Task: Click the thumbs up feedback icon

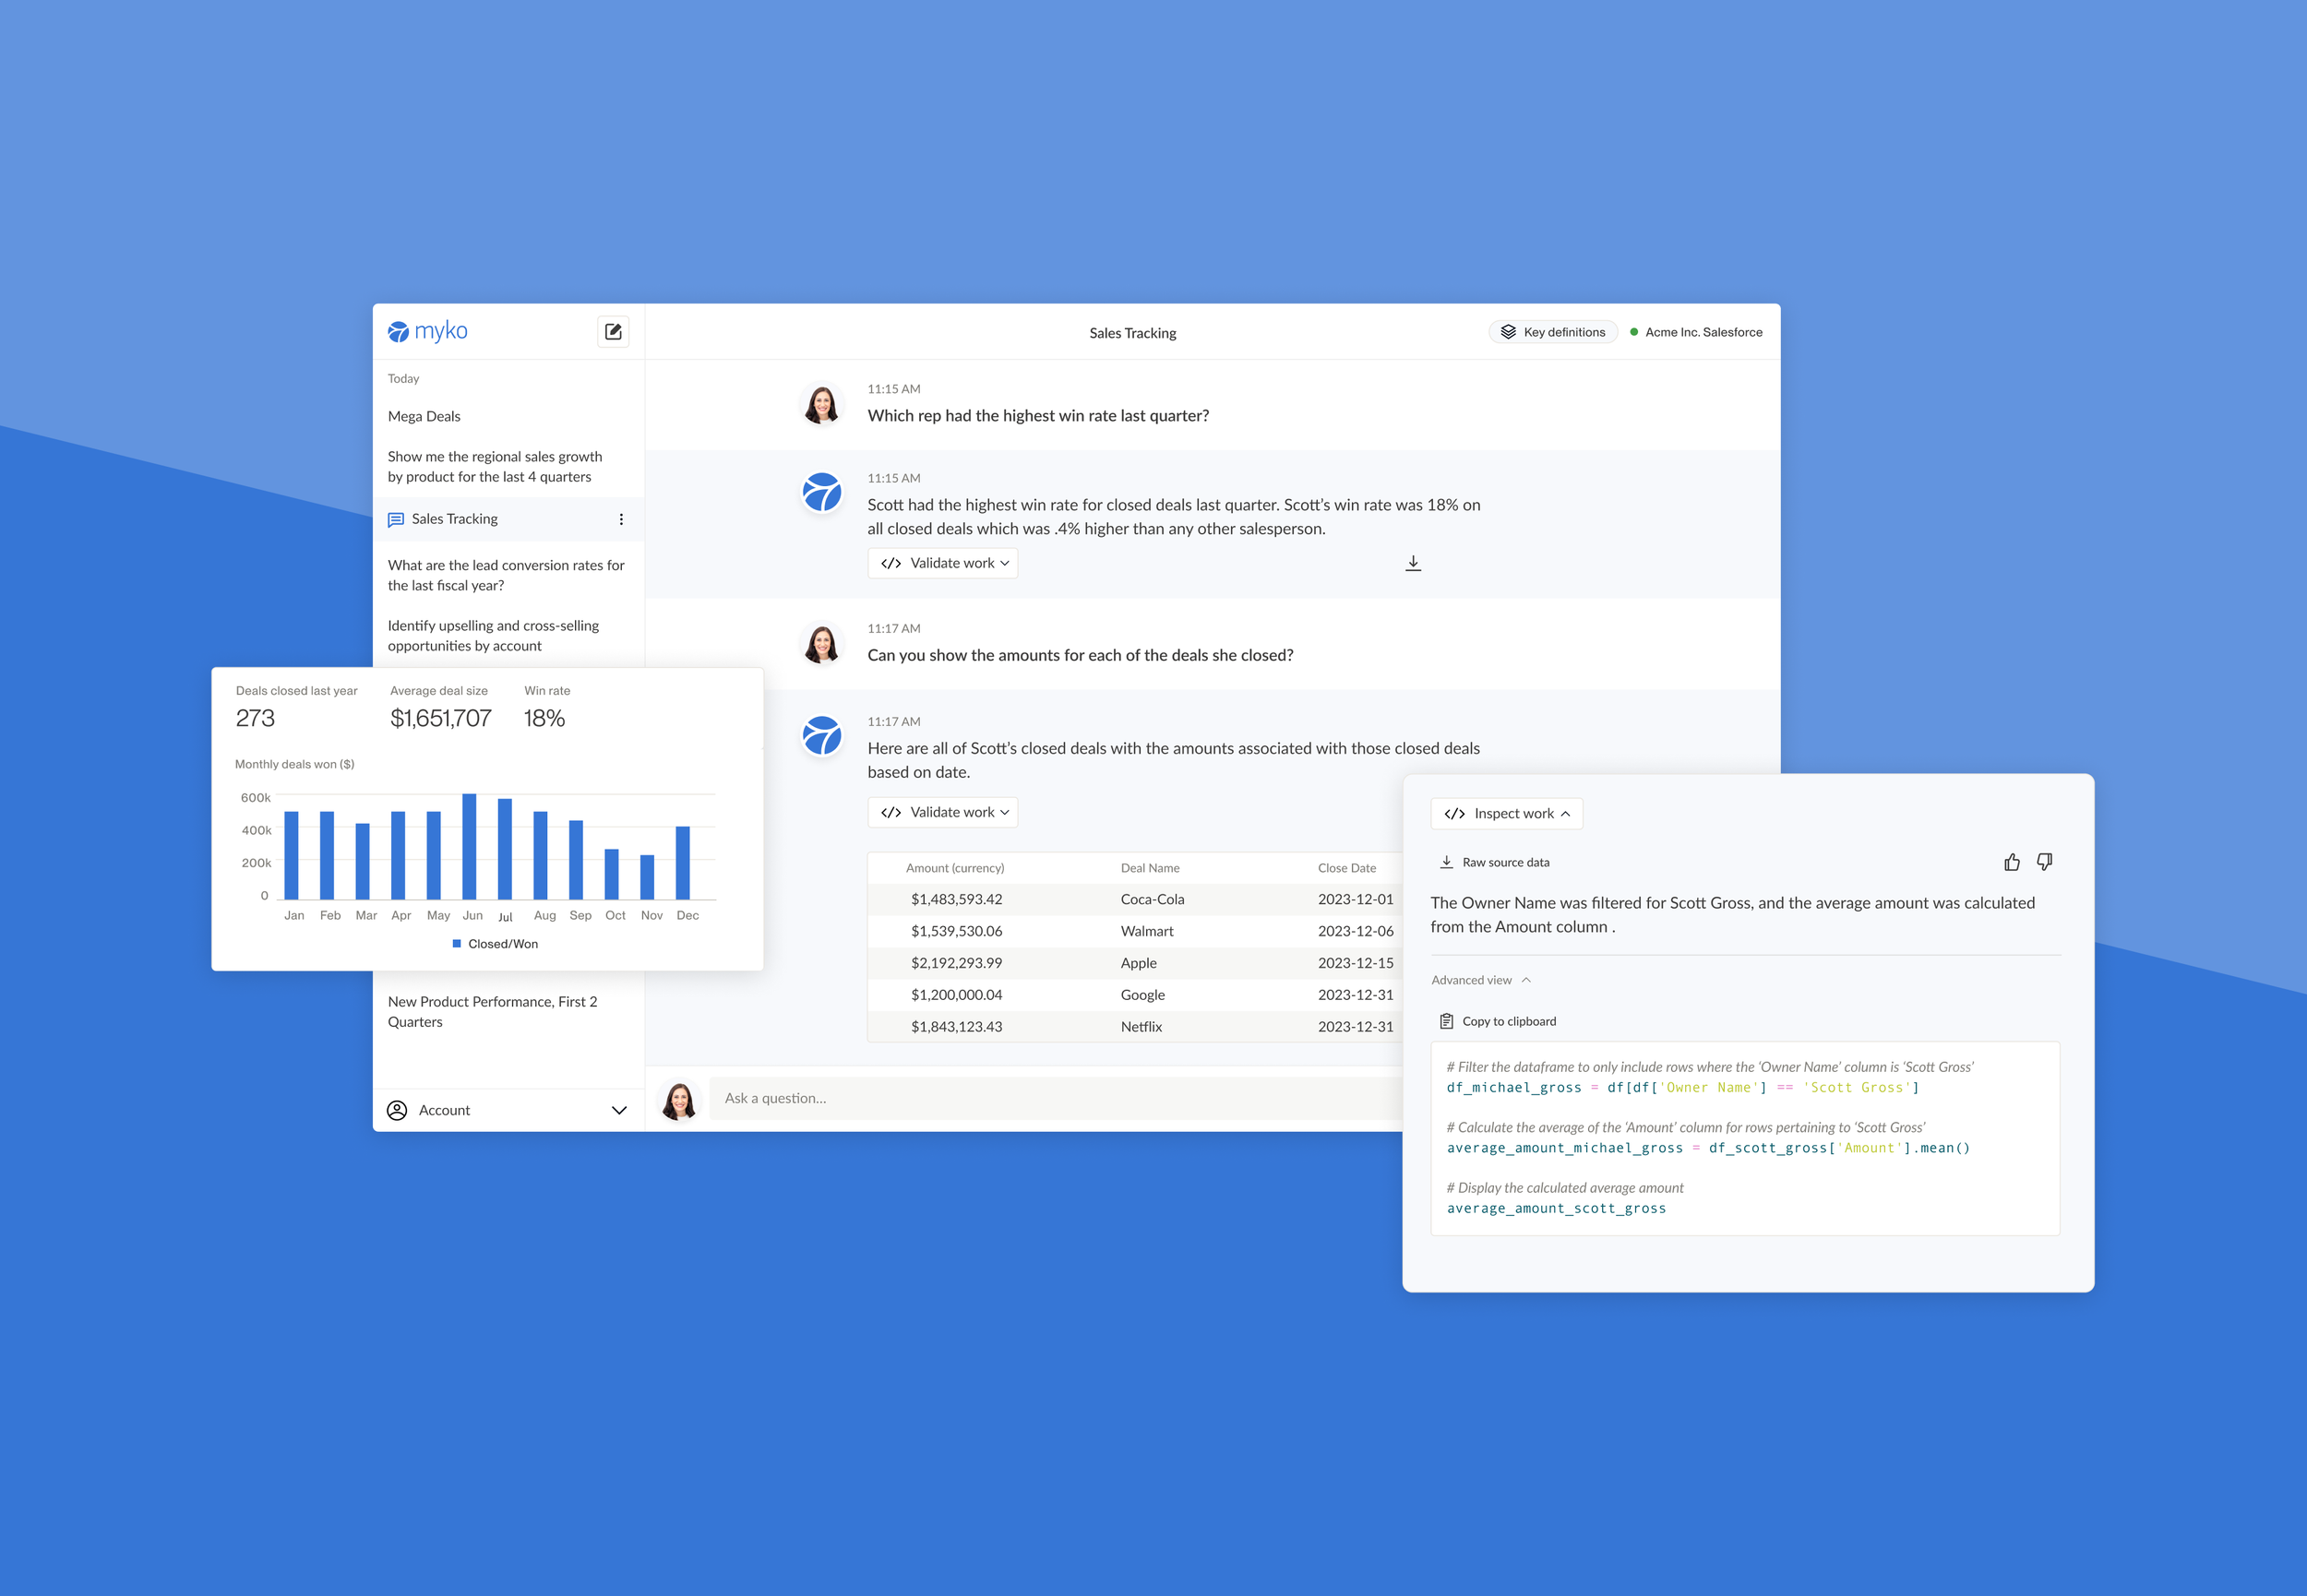Action: [2011, 862]
